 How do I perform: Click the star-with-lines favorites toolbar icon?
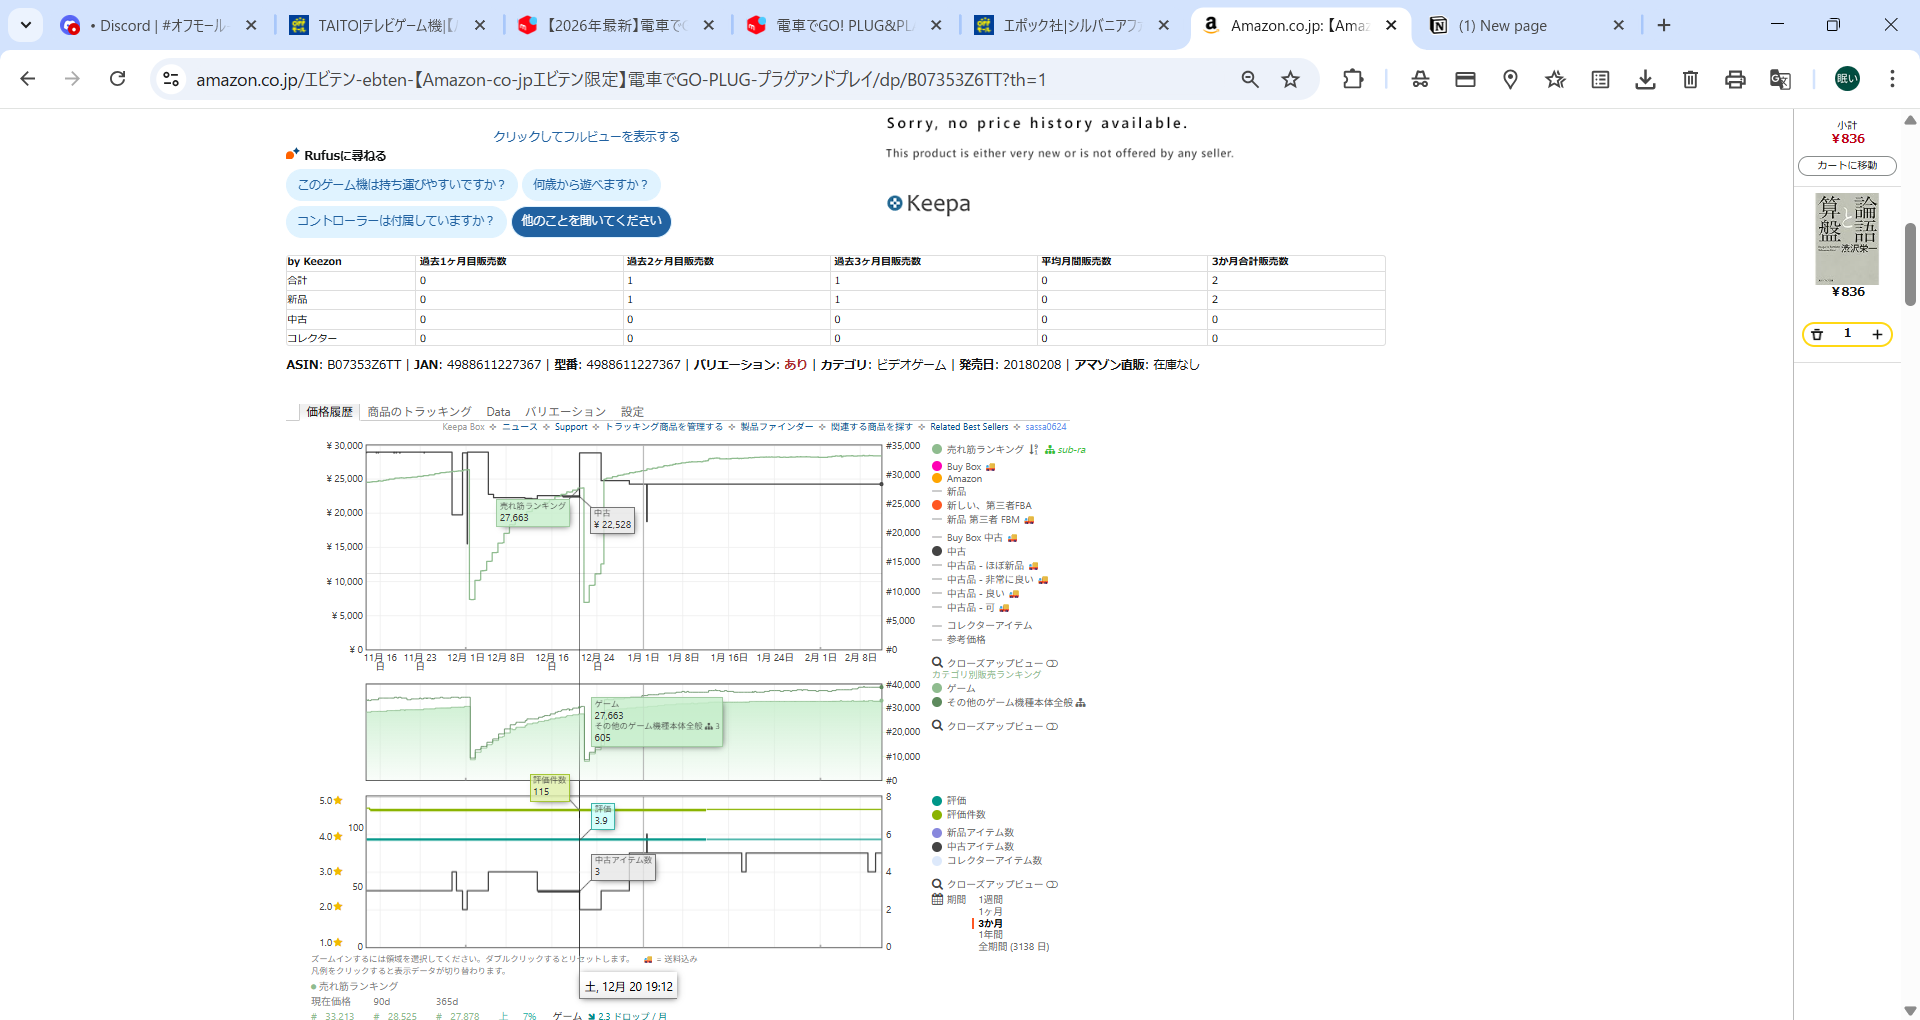coord(1555,79)
